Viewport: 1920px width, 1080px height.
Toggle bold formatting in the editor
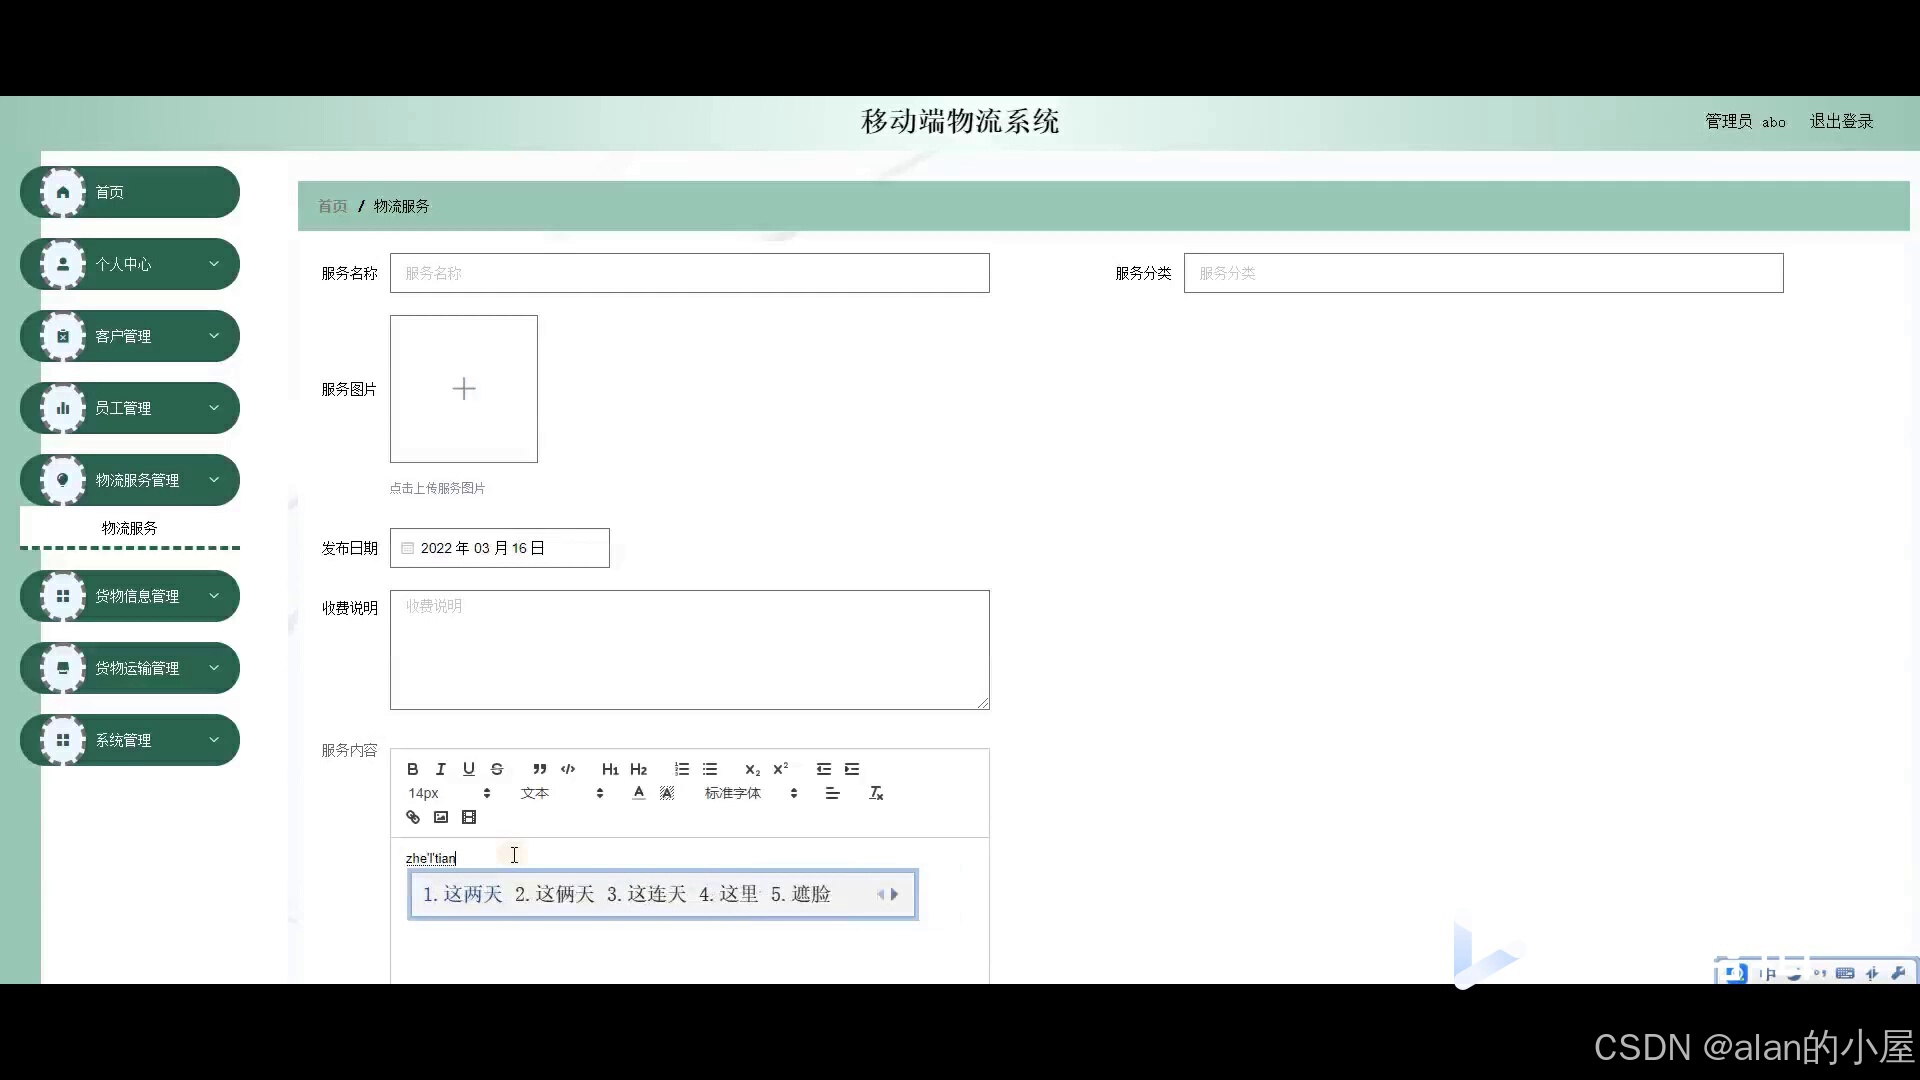click(412, 769)
